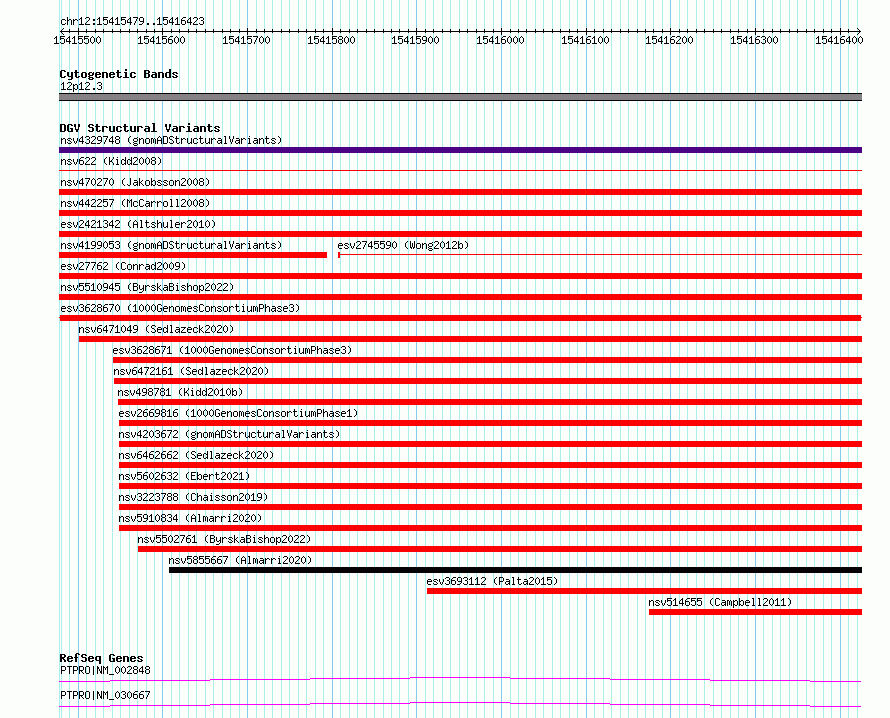Click ruler position 15416100
The image size is (890, 718).
coord(585,40)
